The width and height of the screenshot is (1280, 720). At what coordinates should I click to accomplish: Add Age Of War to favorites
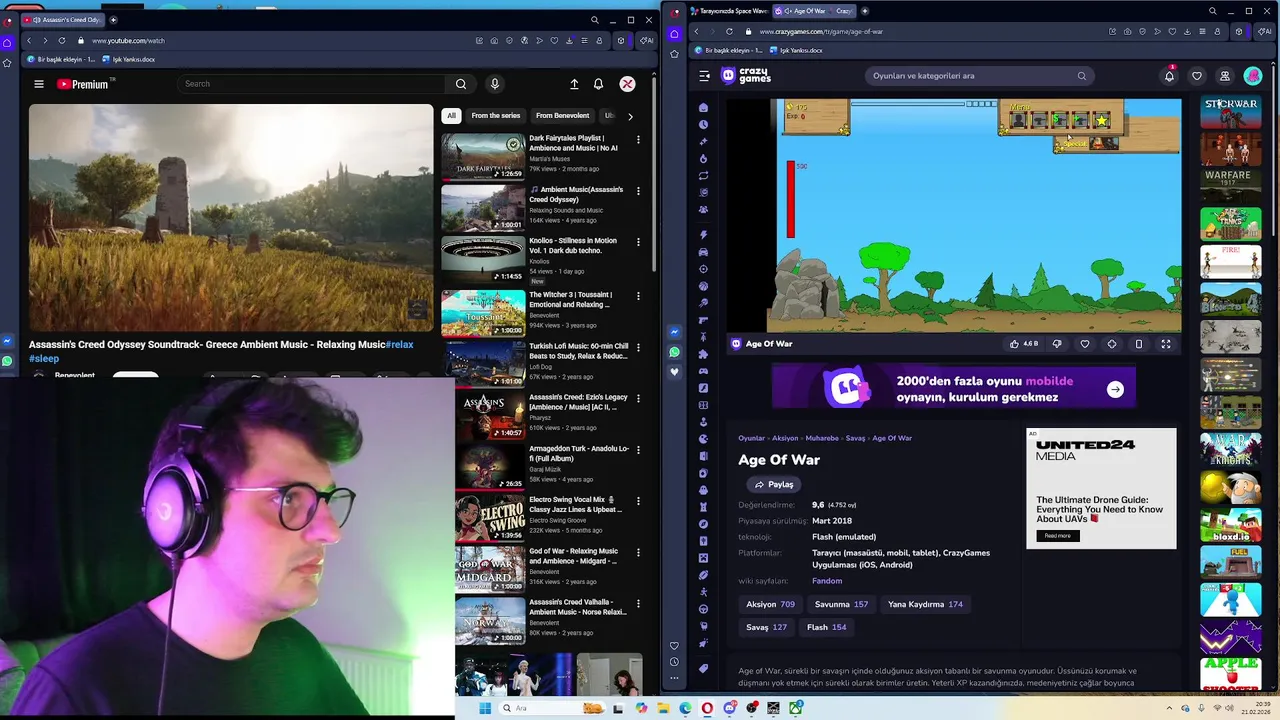(1085, 344)
